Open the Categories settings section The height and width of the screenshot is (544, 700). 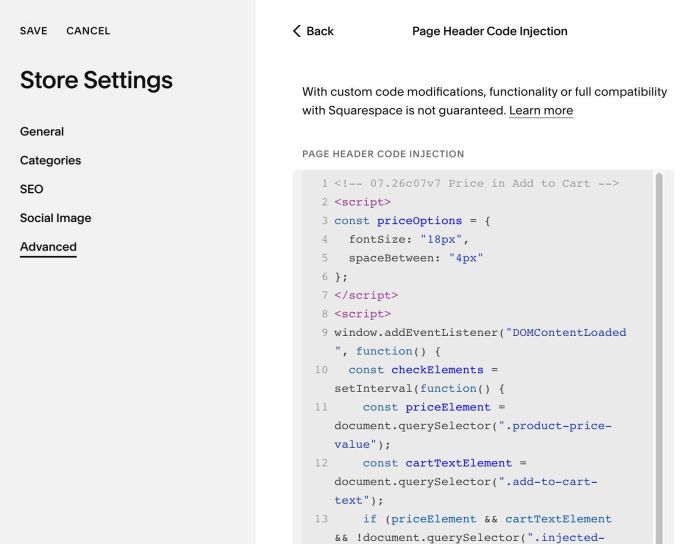[50, 160]
